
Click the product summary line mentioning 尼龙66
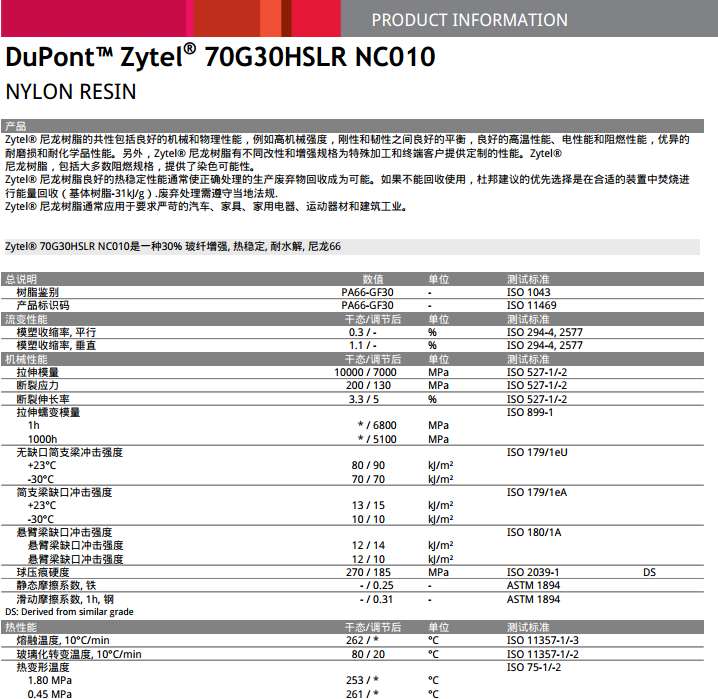173,246
